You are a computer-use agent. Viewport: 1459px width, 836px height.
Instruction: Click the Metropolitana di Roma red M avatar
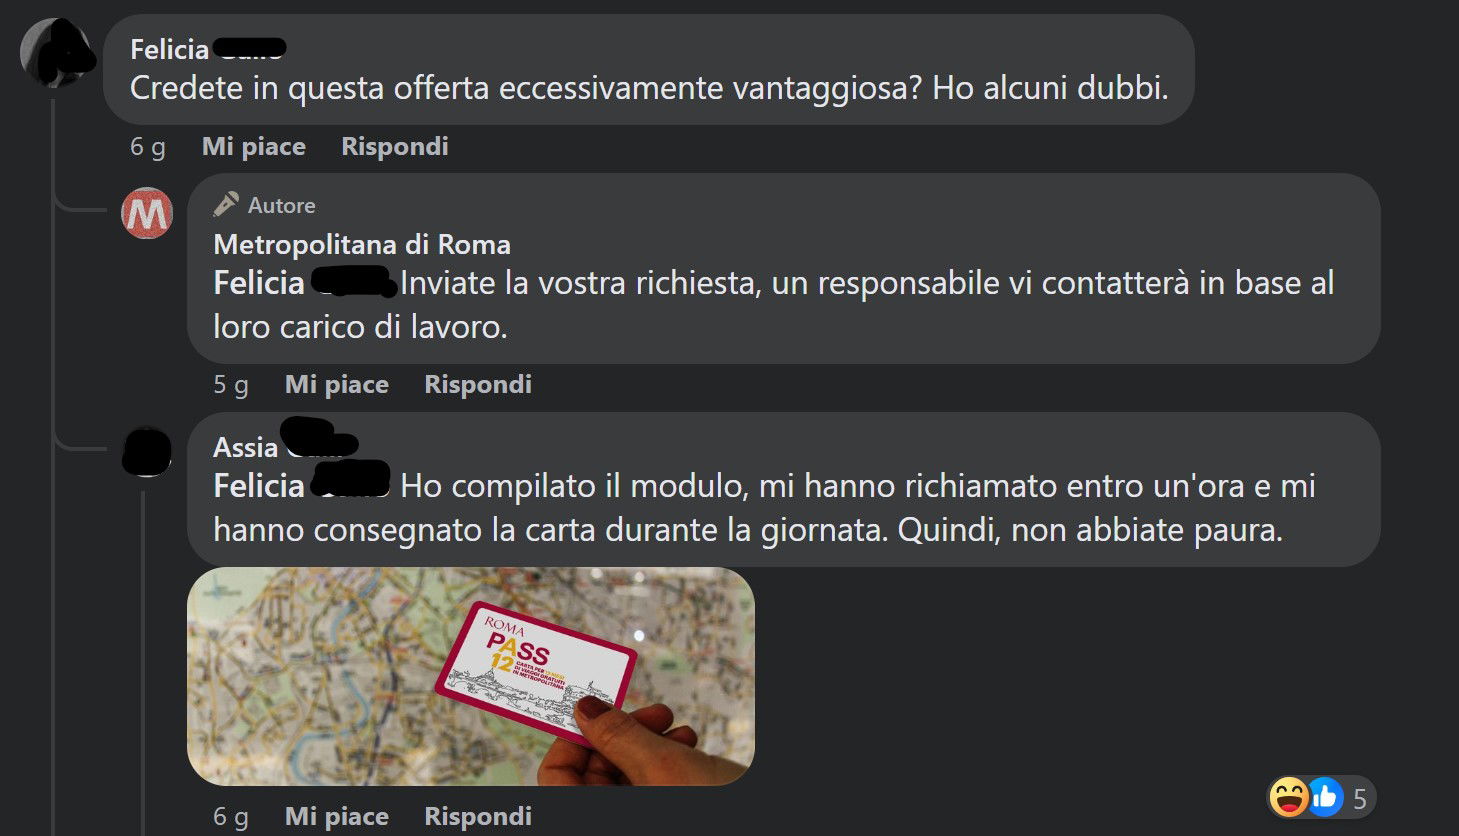[147, 213]
